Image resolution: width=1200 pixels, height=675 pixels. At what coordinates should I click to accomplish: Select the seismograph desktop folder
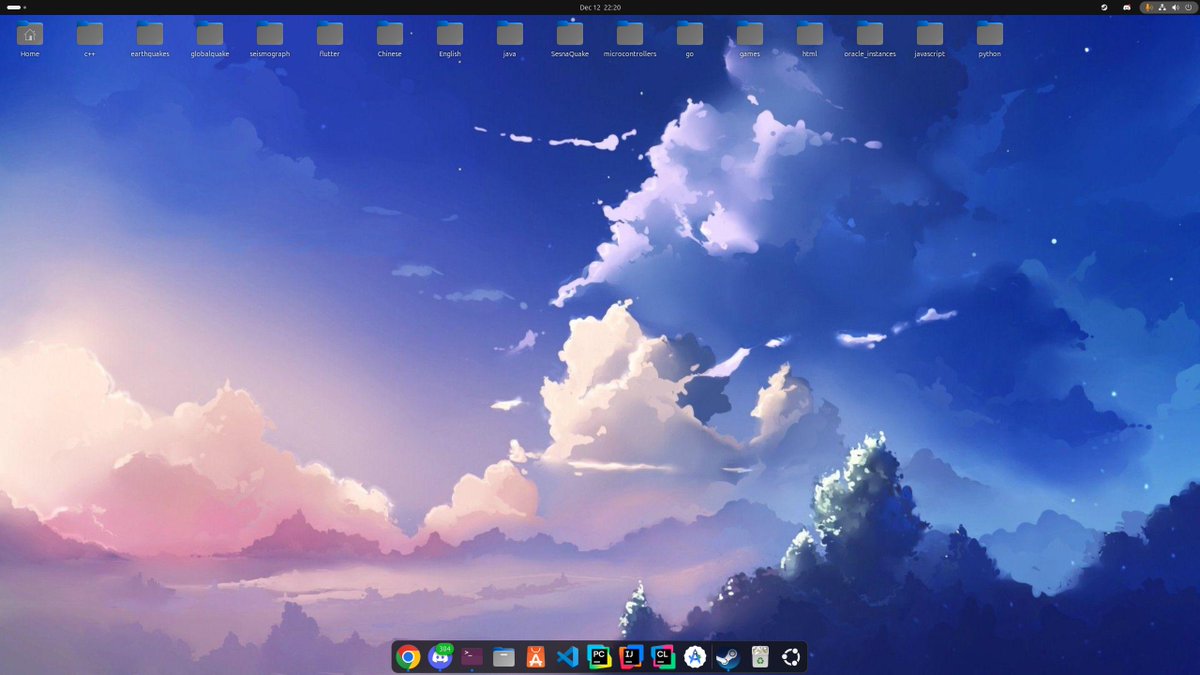pos(270,38)
